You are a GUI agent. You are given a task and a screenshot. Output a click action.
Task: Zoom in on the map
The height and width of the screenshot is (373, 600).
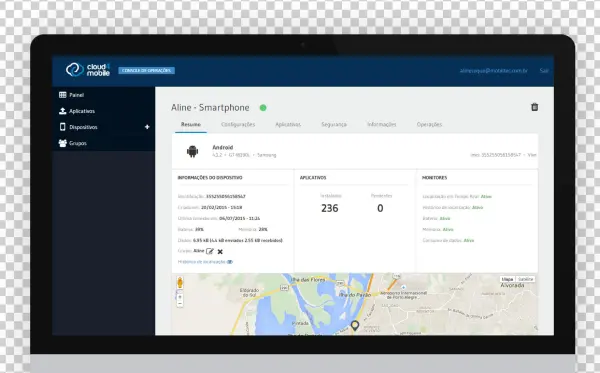[x=180, y=296]
